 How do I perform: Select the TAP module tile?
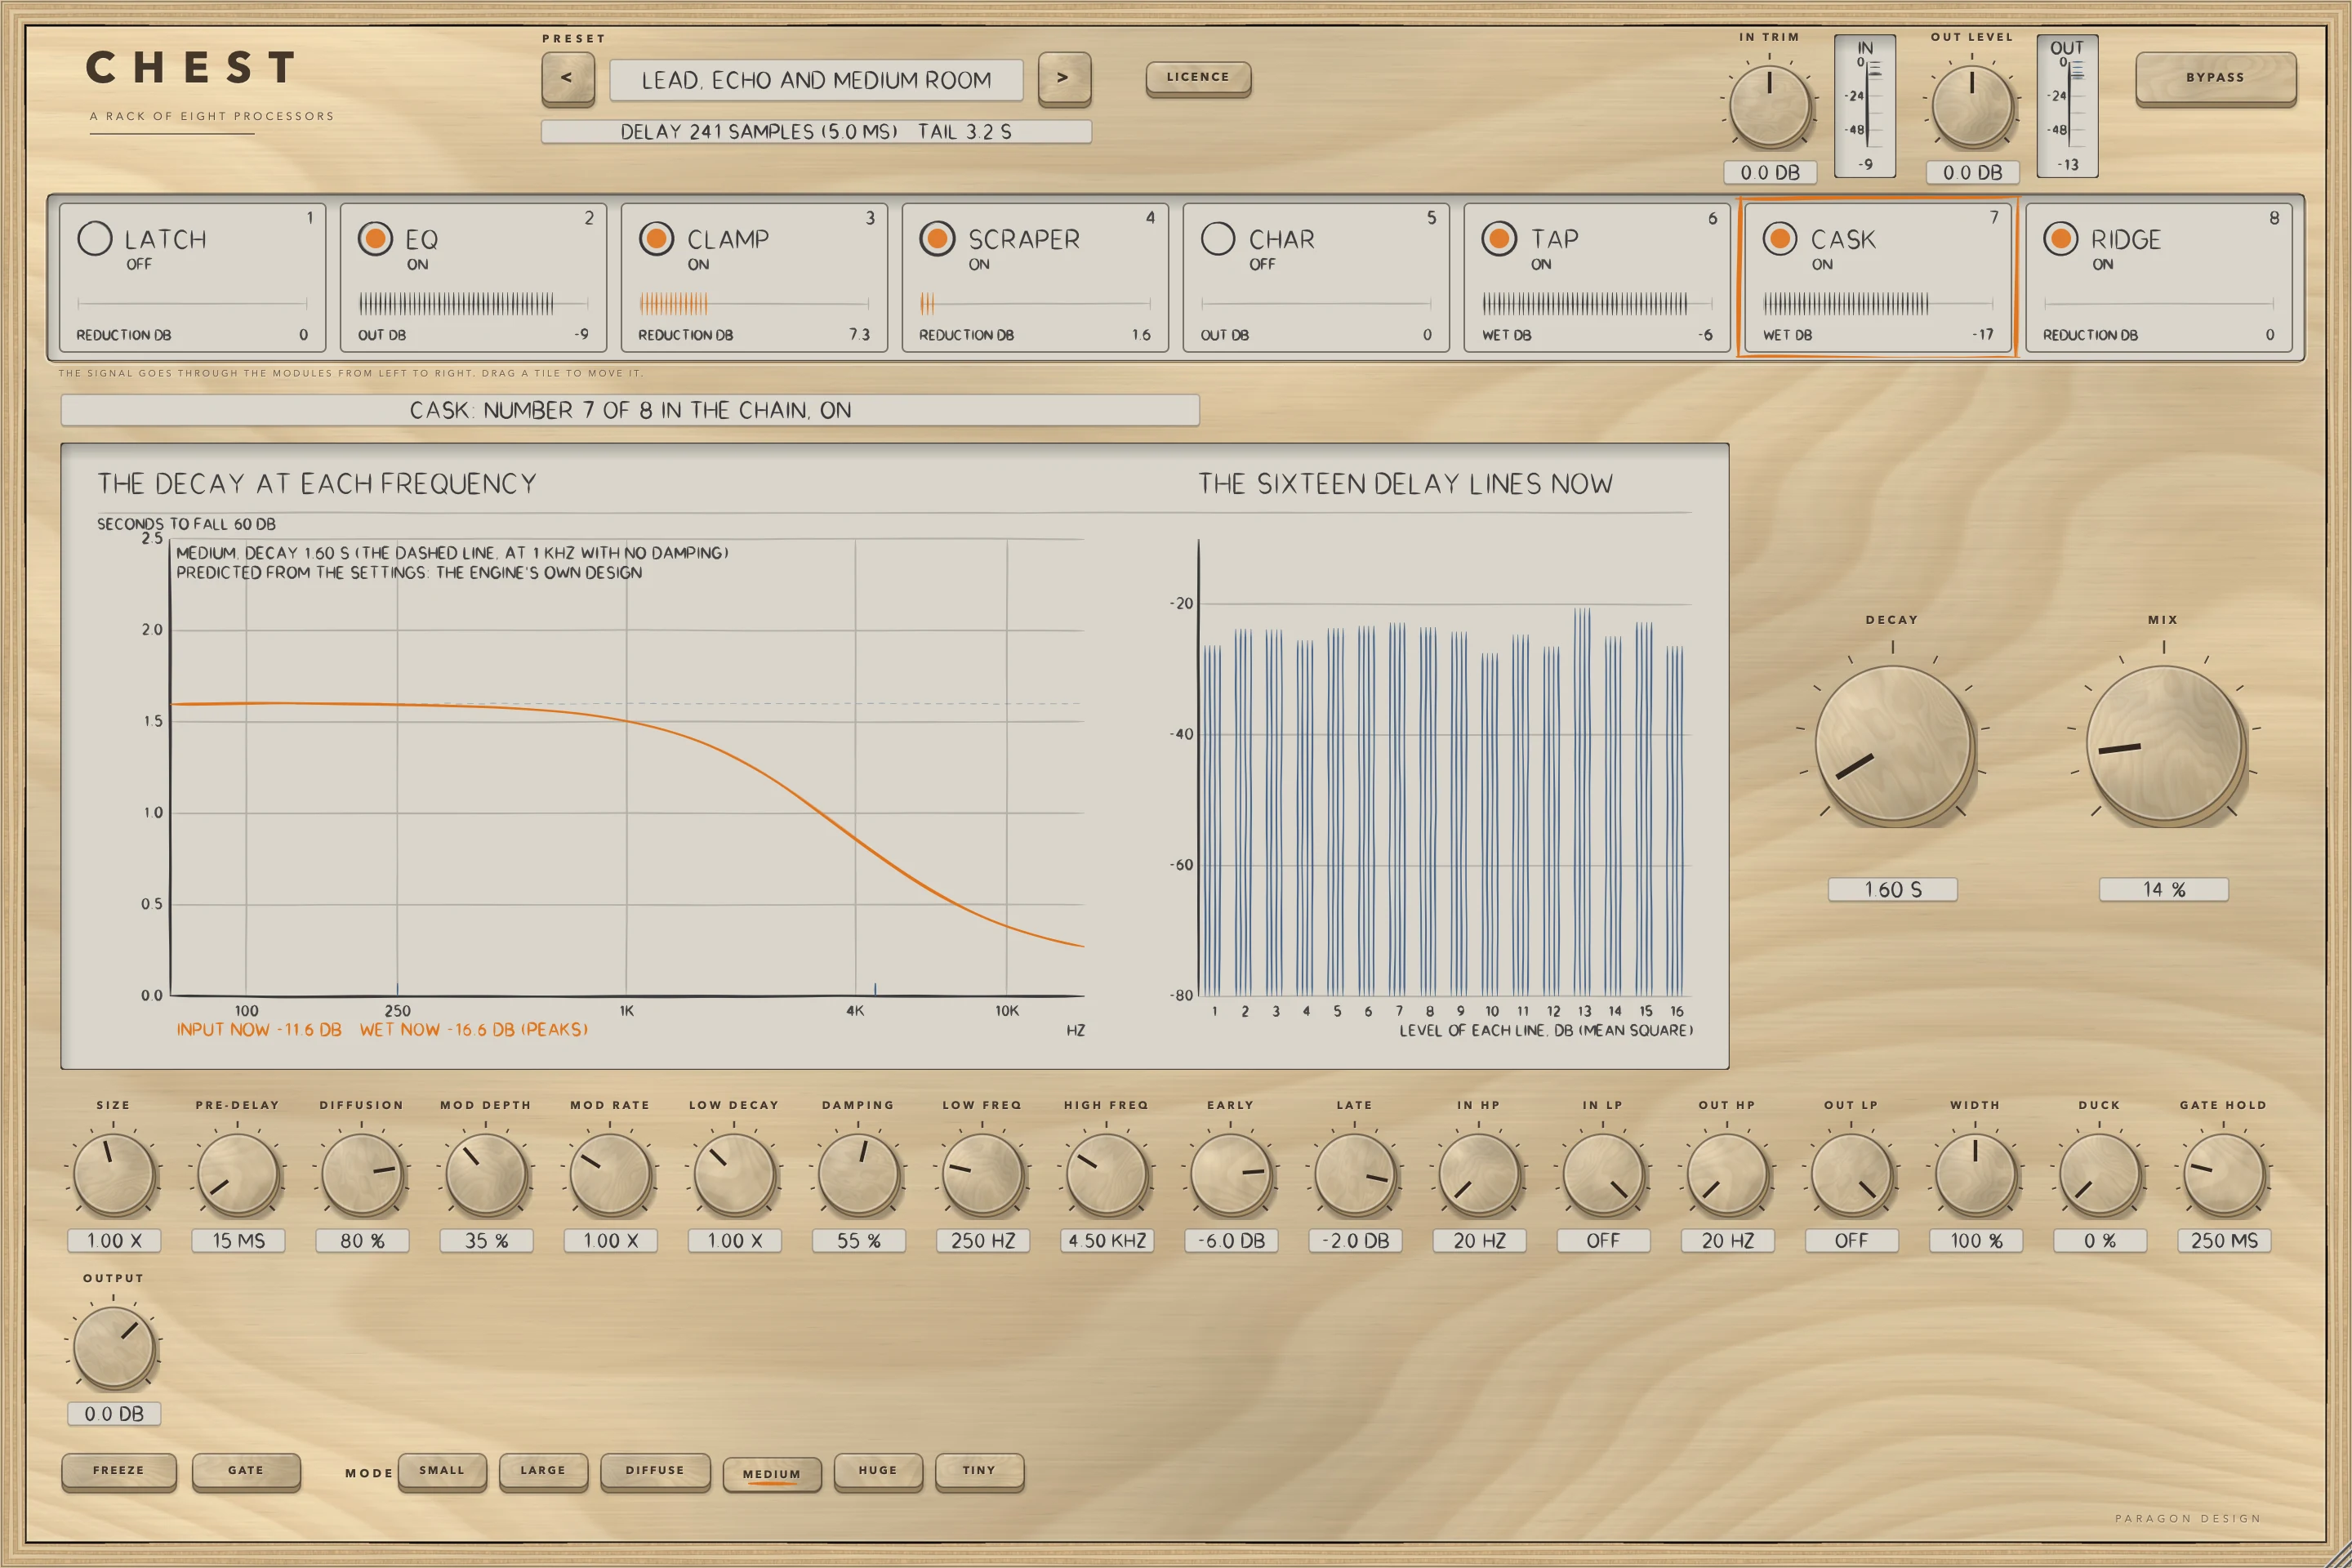pos(1597,277)
